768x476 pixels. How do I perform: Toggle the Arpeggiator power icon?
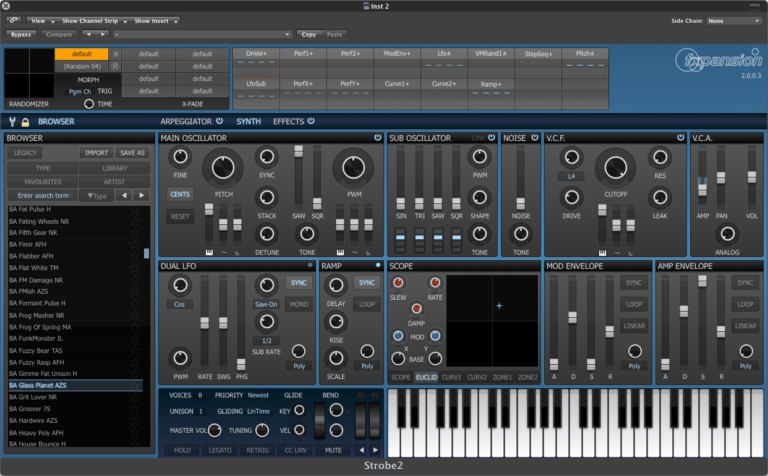pyautogui.click(x=219, y=121)
